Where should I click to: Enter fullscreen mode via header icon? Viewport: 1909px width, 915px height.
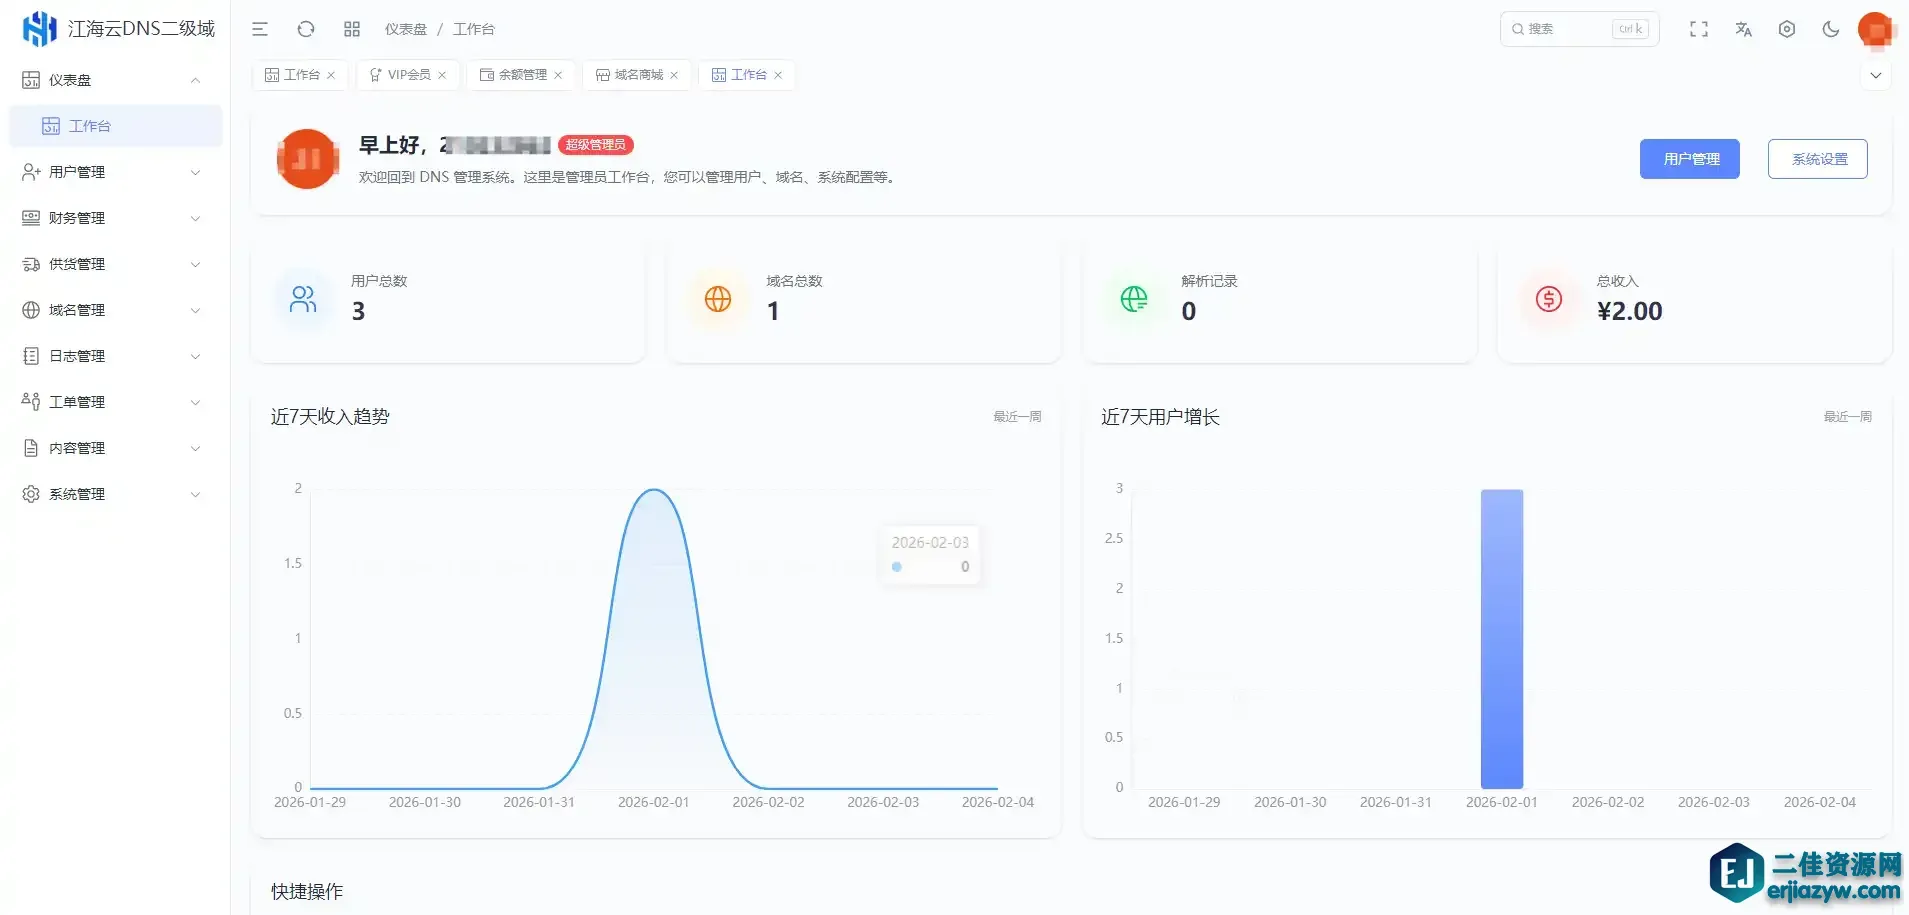(1698, 29)
